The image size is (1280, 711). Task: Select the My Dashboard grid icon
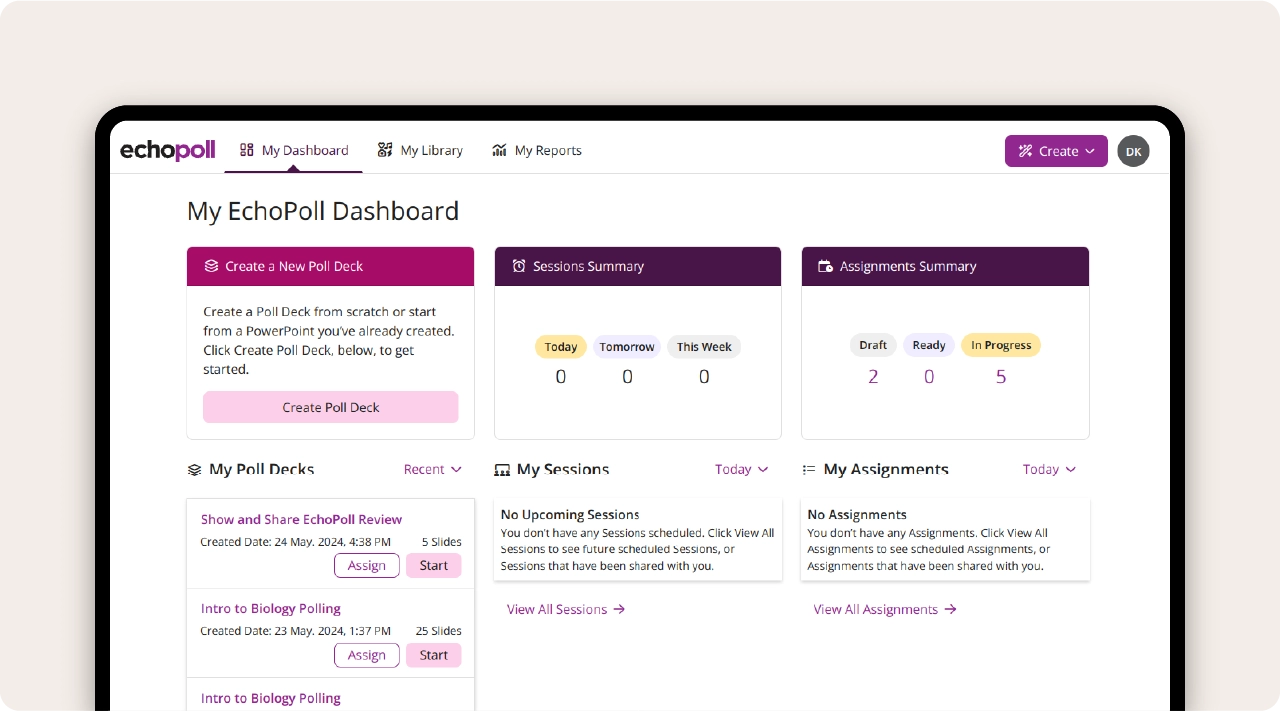coord(245,149)
